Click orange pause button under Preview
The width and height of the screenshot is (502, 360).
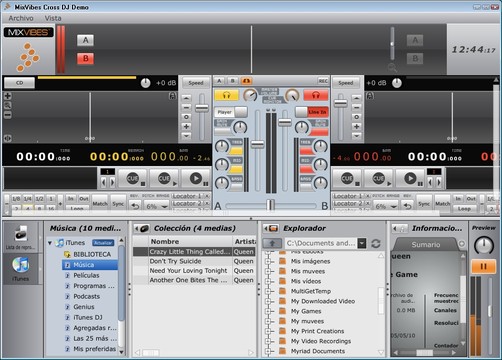tap(483, 267)
